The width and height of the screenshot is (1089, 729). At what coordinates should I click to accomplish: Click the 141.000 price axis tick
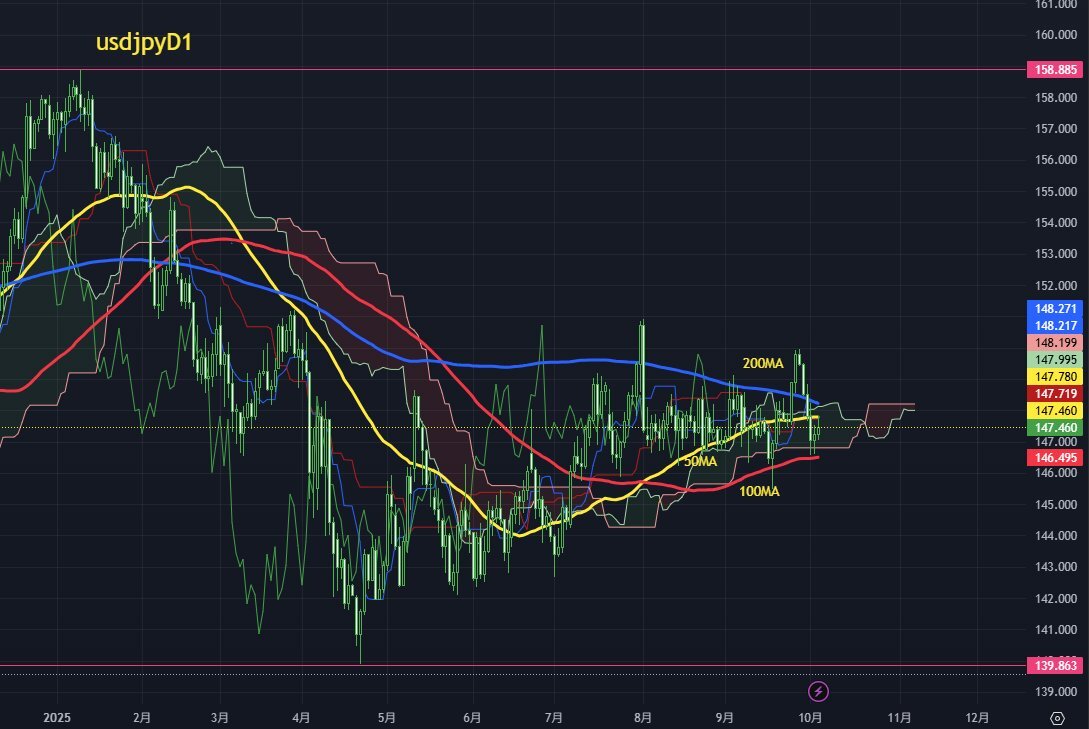1056,630
